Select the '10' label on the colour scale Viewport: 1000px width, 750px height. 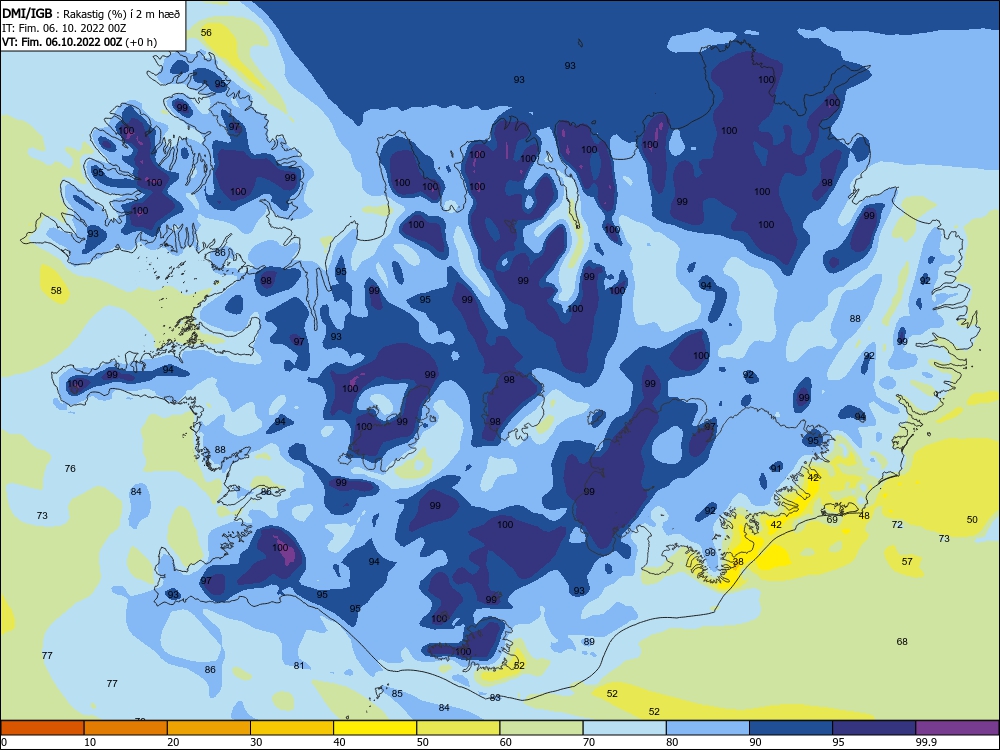tap(90, 742)
